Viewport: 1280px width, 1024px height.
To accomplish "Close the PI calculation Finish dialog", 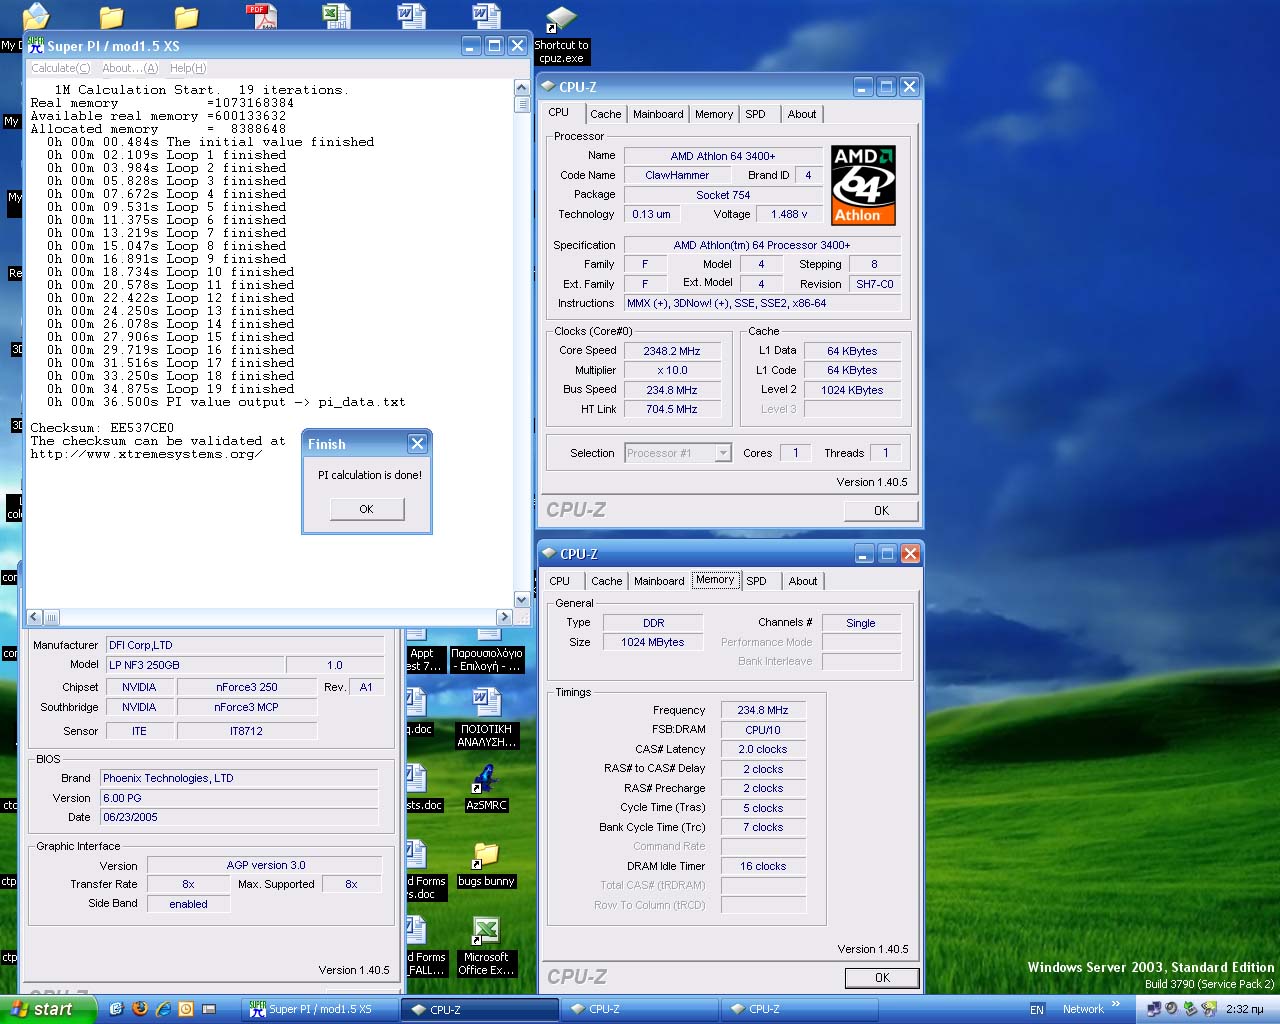I will point(417,443).
